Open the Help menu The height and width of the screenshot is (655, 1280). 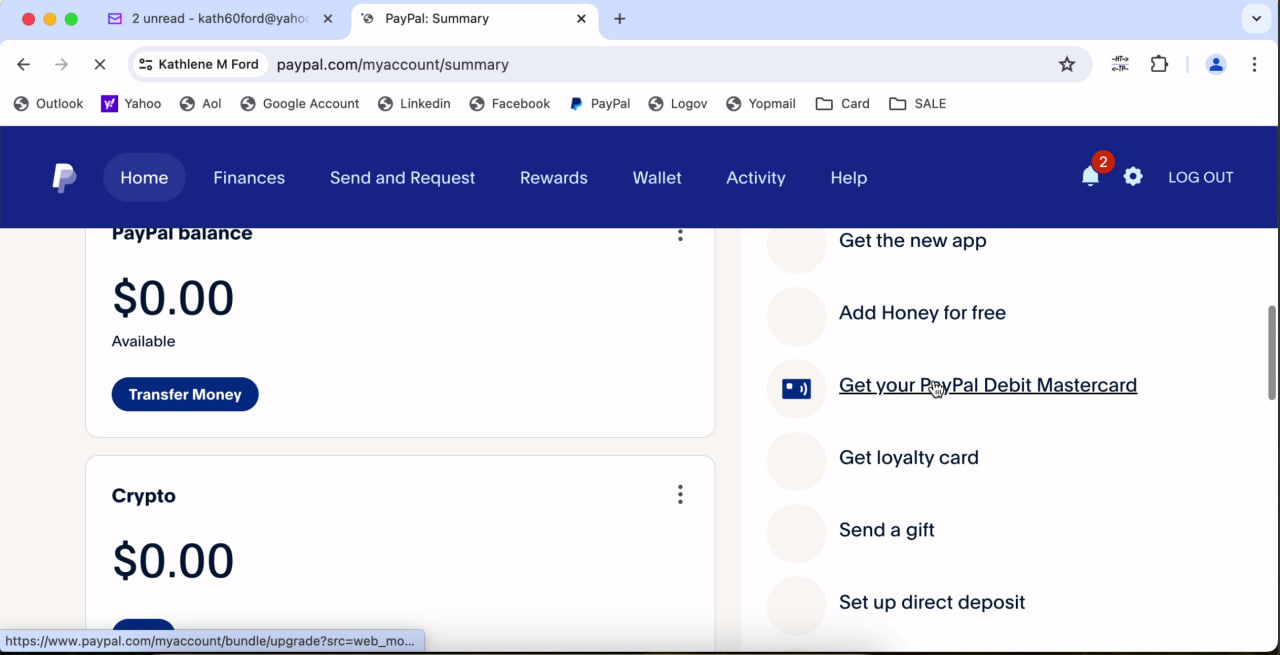point(848,178)
